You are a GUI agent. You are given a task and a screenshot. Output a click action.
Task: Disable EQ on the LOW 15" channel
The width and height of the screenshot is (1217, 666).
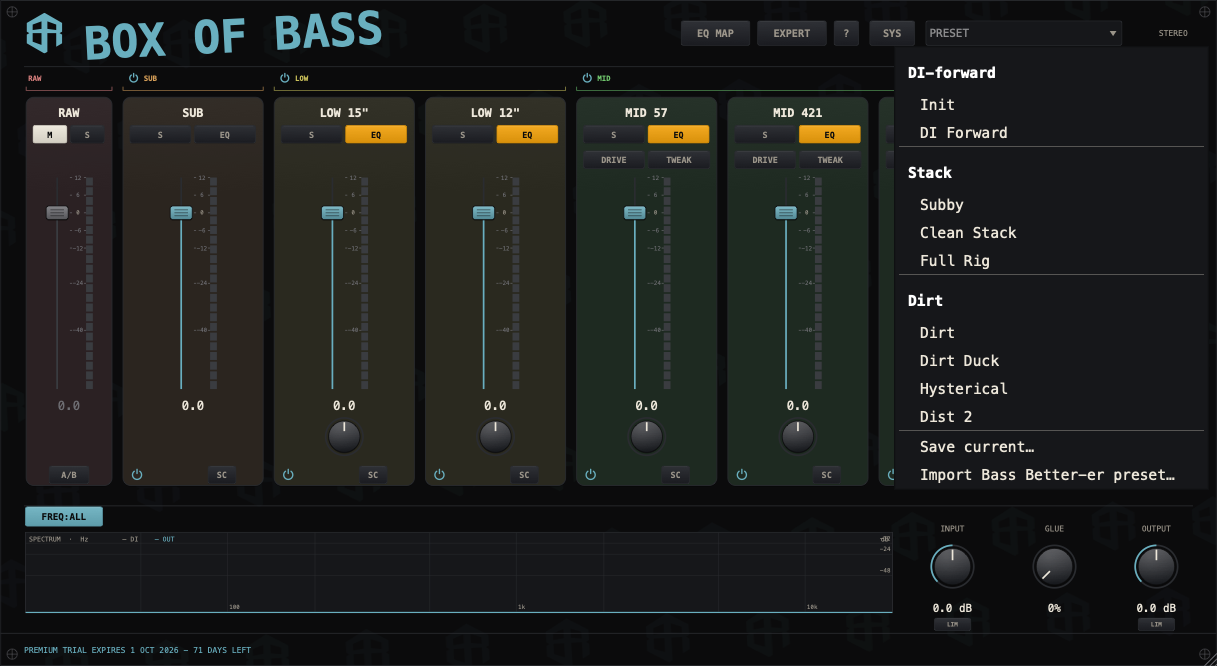(x=376, y=135)
